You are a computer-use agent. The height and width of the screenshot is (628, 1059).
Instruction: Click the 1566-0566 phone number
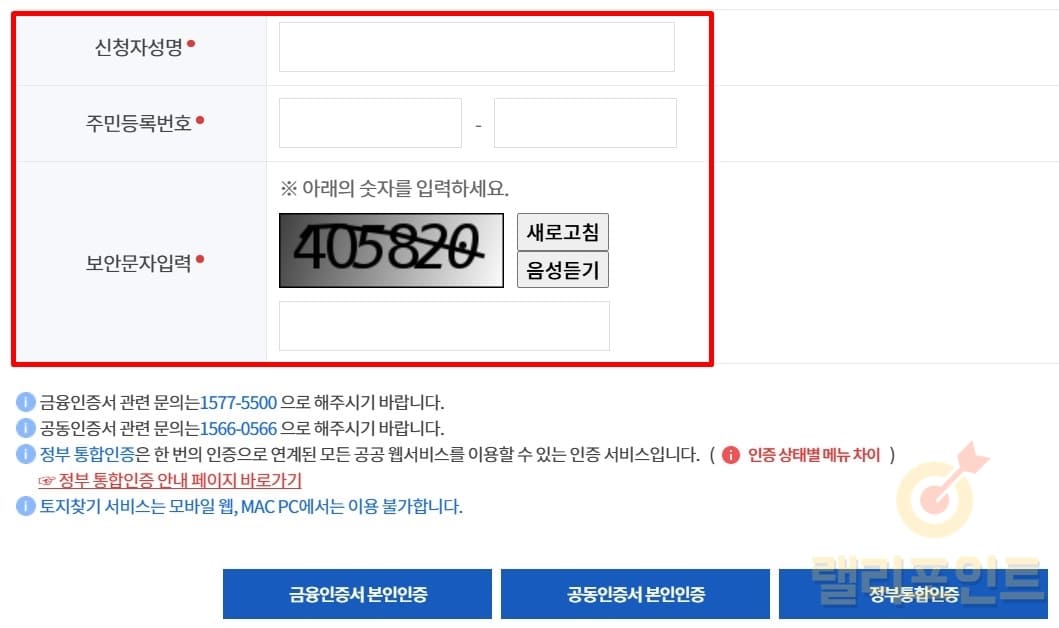click(238, 428)
